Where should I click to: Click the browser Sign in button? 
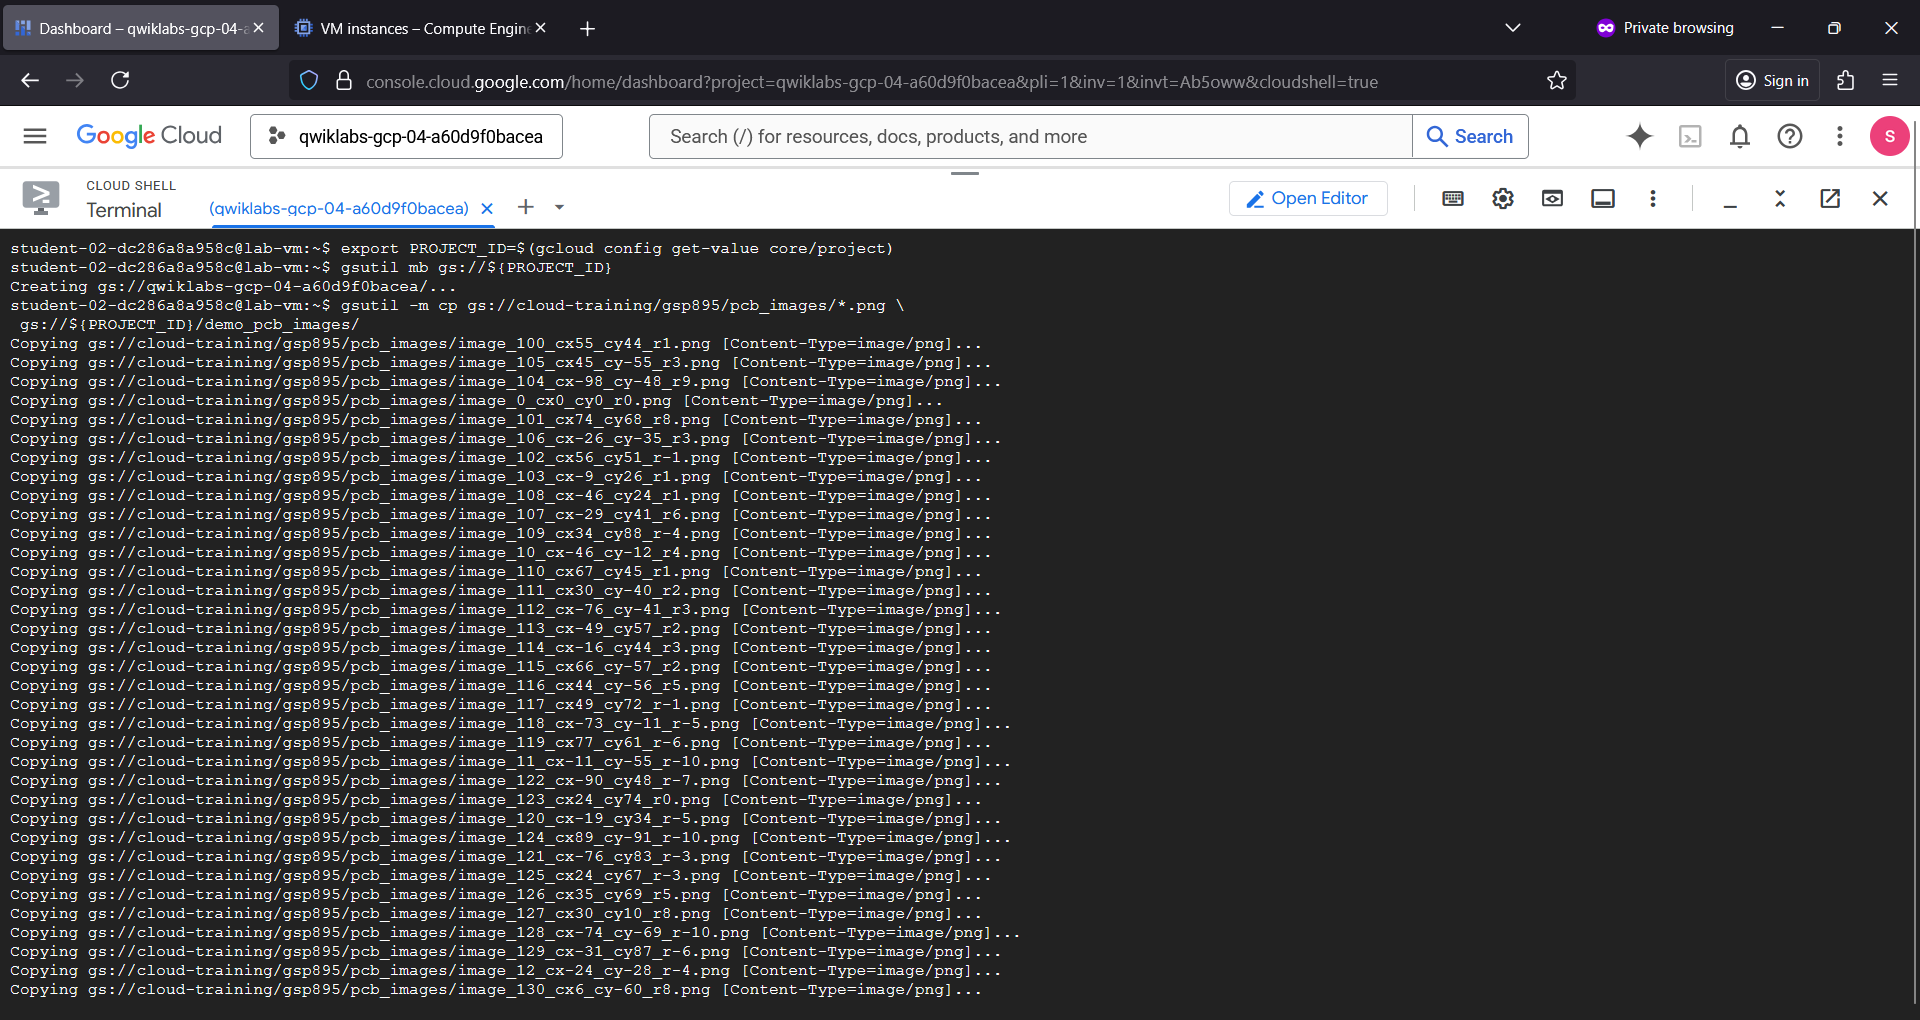[1772, 81]
